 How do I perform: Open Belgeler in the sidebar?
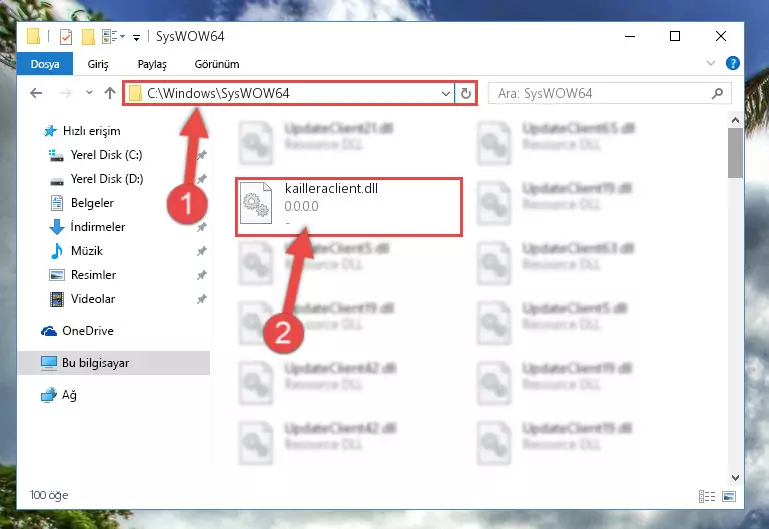[92, 203]
